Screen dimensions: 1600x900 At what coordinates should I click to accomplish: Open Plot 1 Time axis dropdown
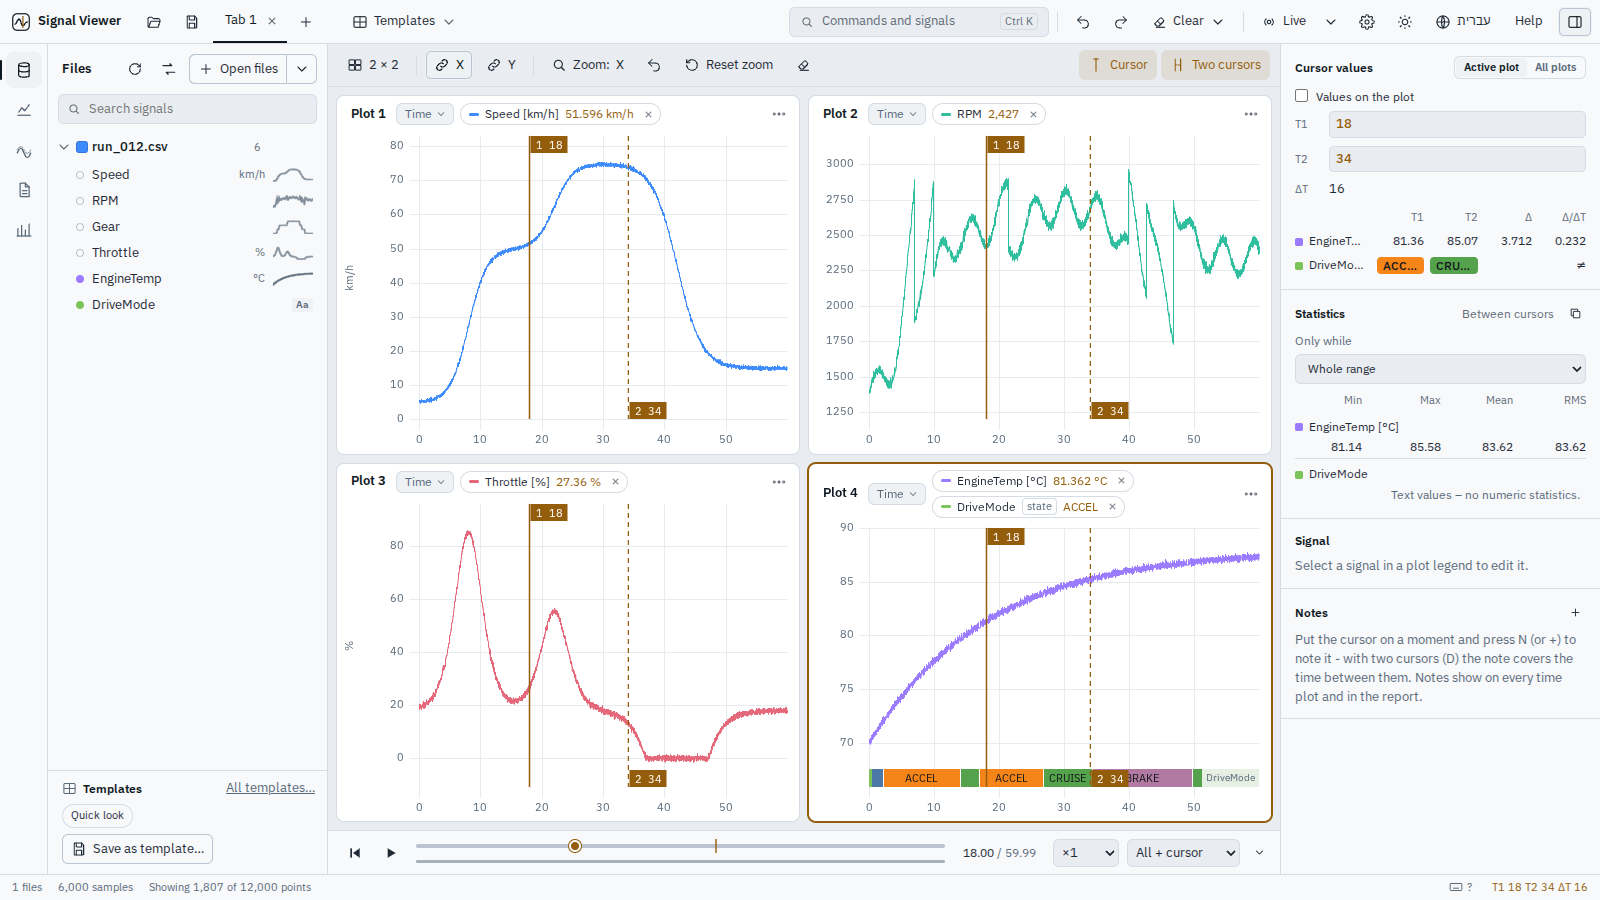click(425, 114)
